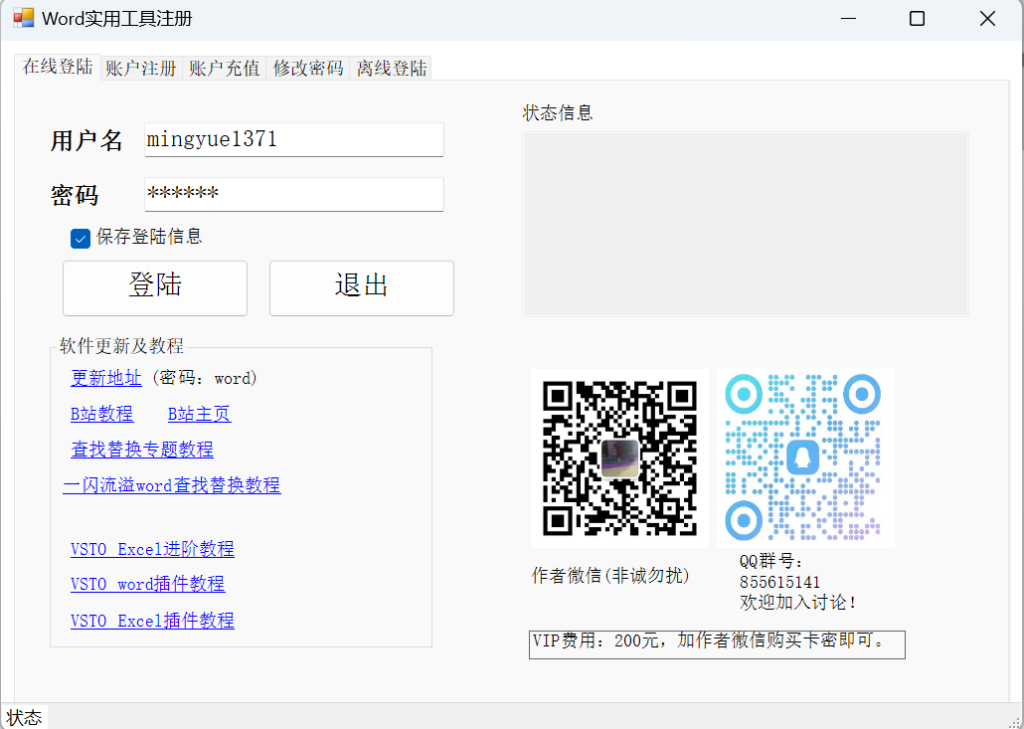Open VSTO_Excel进阶教程 link
The image size is (1024, 729).
coord(152,549)
